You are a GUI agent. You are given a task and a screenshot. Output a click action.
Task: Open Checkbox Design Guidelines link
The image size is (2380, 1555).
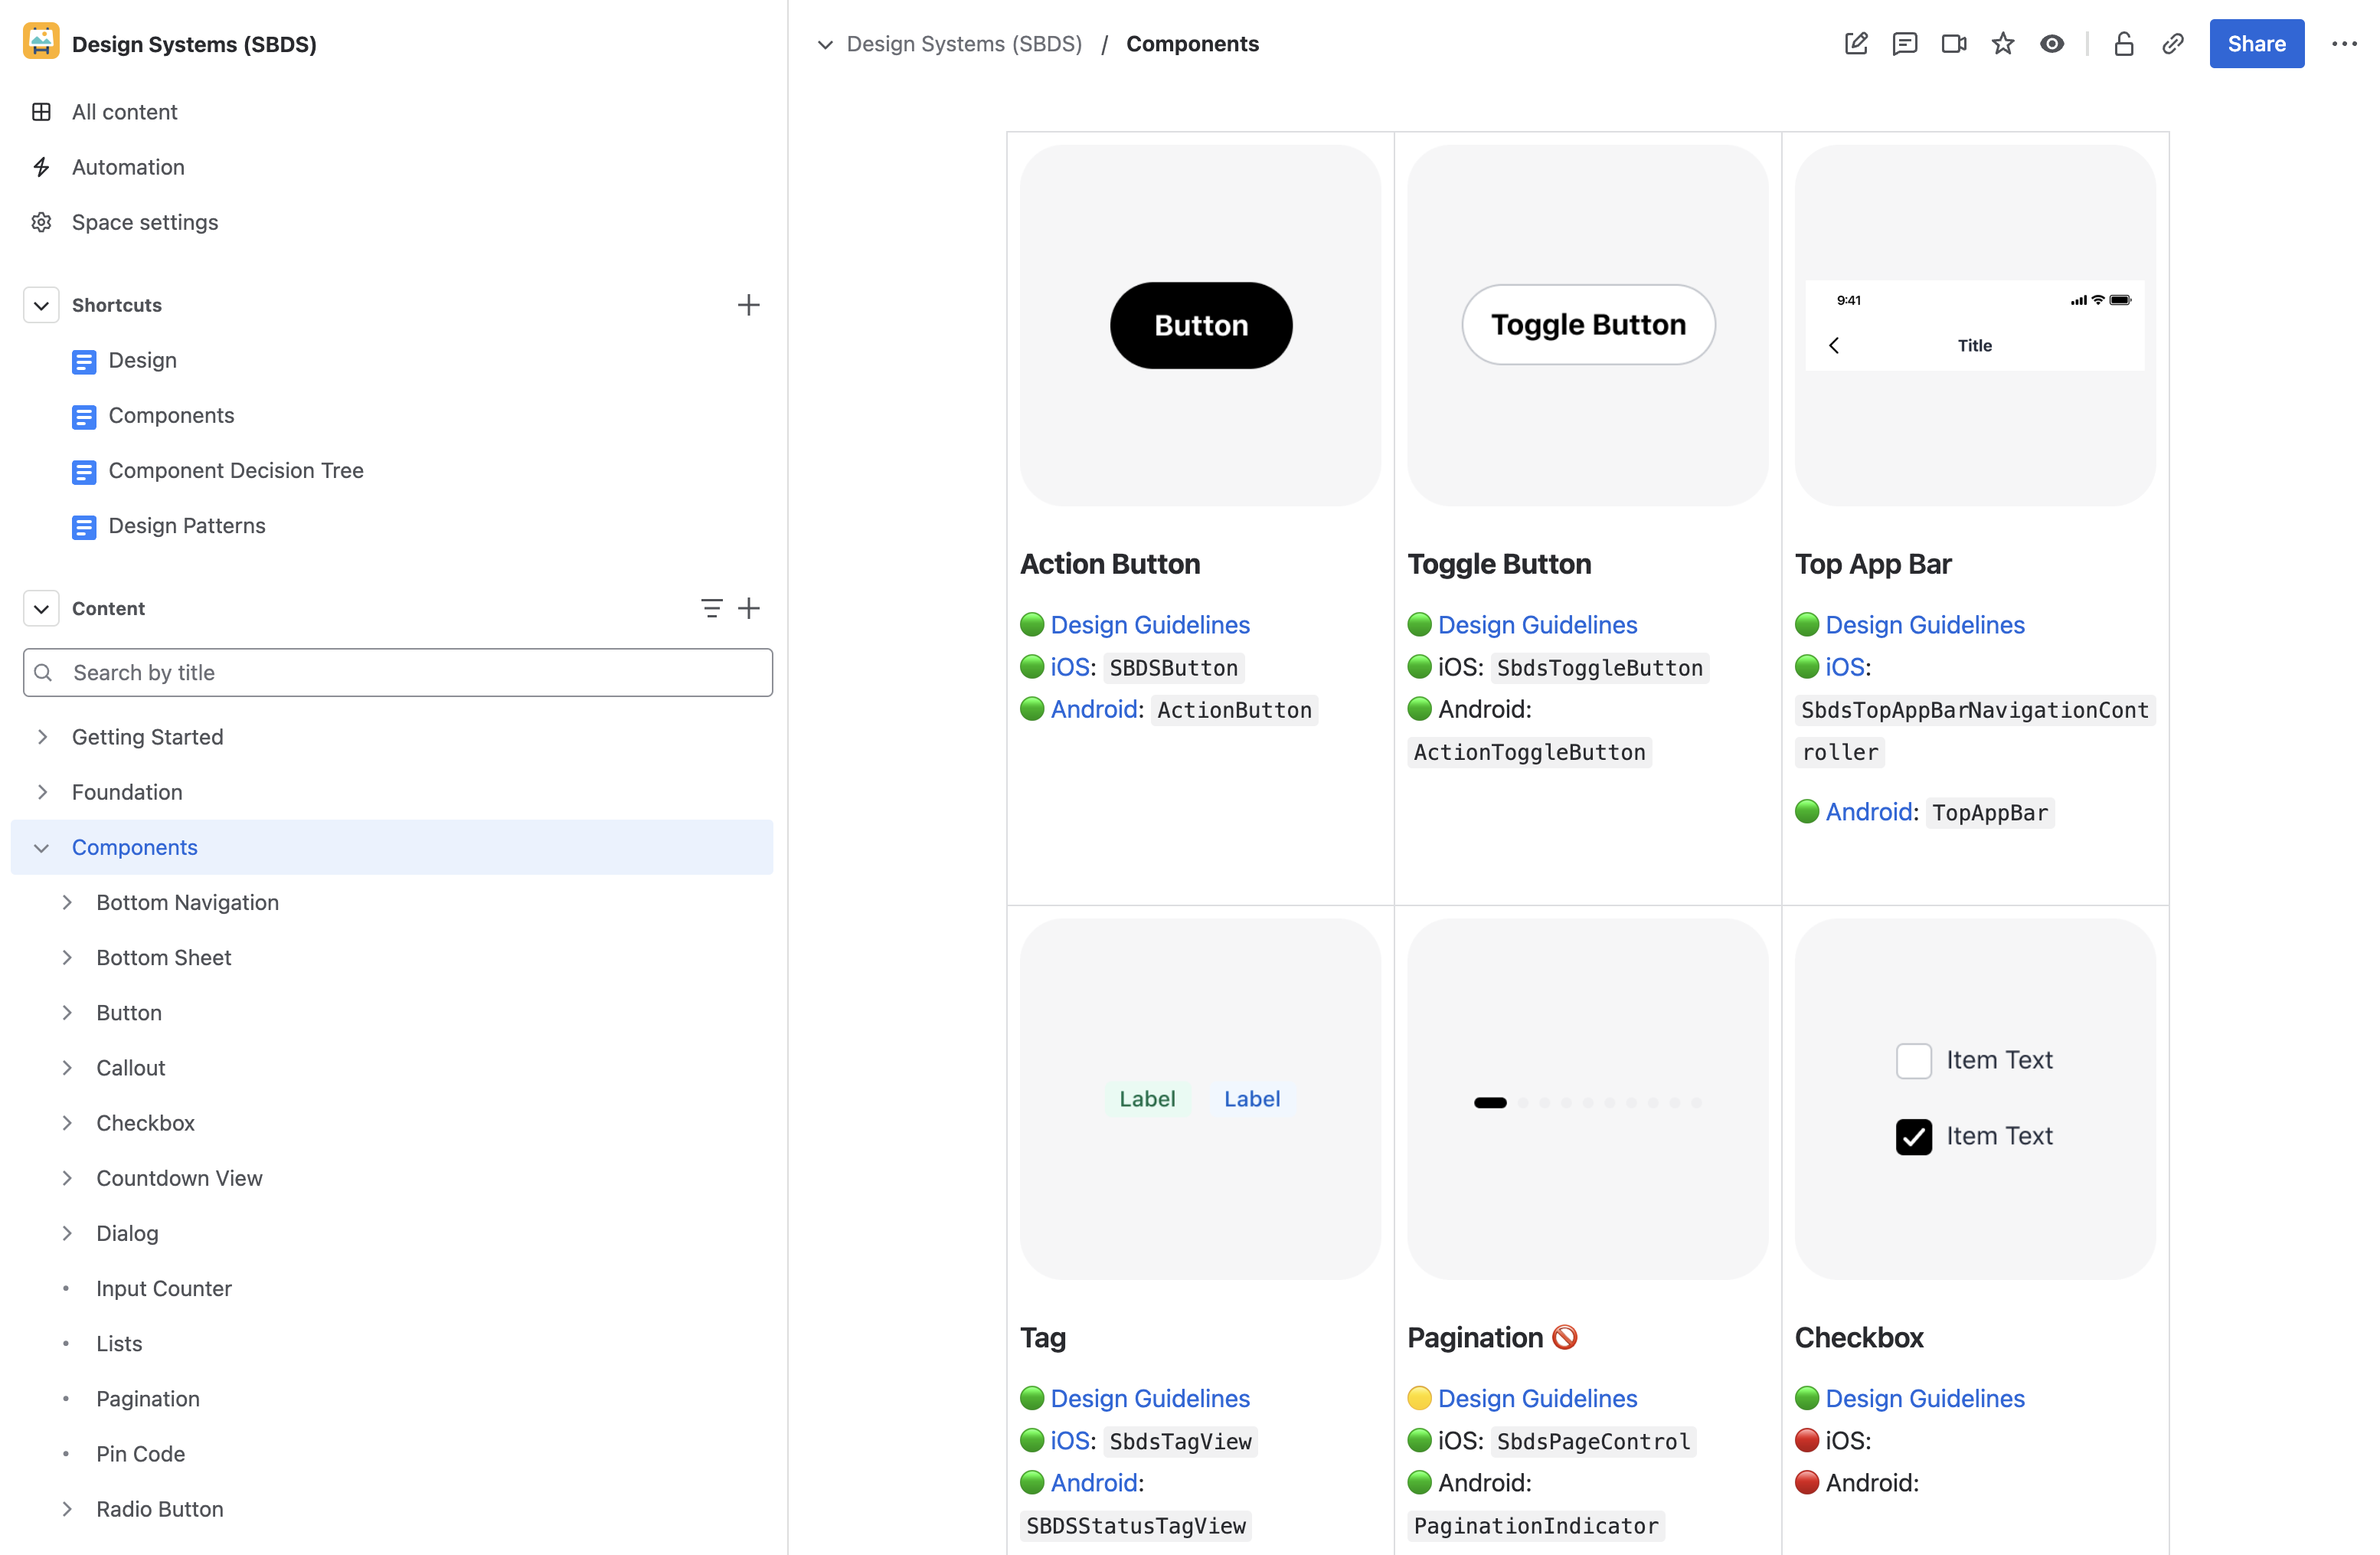coord(1925,1398)
